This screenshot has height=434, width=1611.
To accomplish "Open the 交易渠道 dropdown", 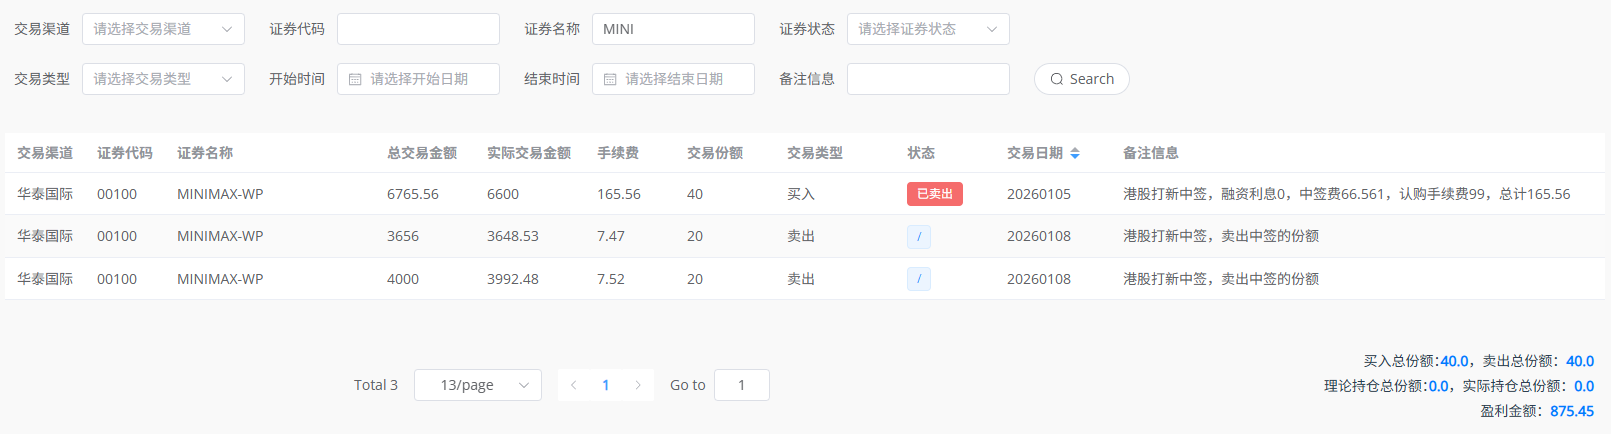I will click(163, 29).
